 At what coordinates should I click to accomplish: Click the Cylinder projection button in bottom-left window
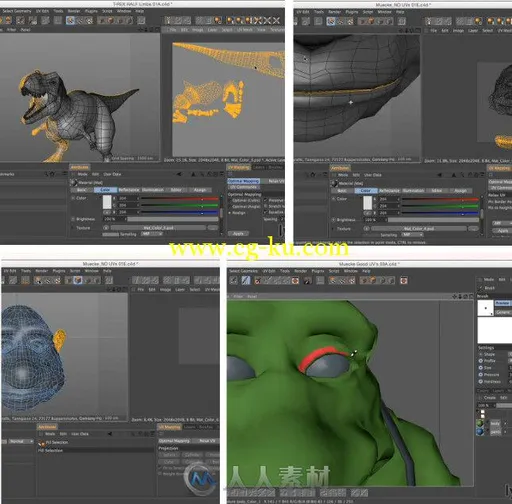tap(193, 455)
